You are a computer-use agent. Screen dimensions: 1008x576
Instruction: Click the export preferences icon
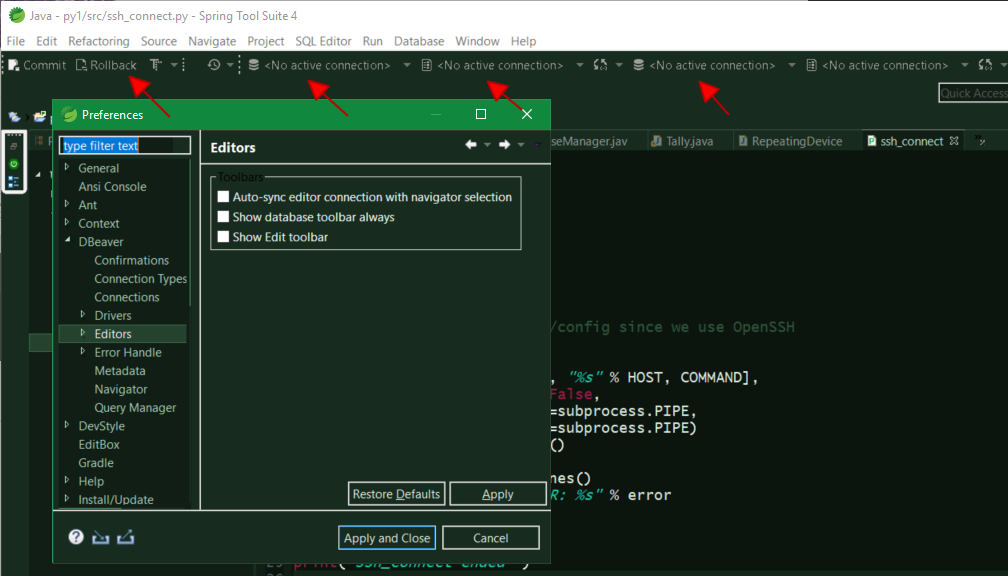tap(125, 537)
